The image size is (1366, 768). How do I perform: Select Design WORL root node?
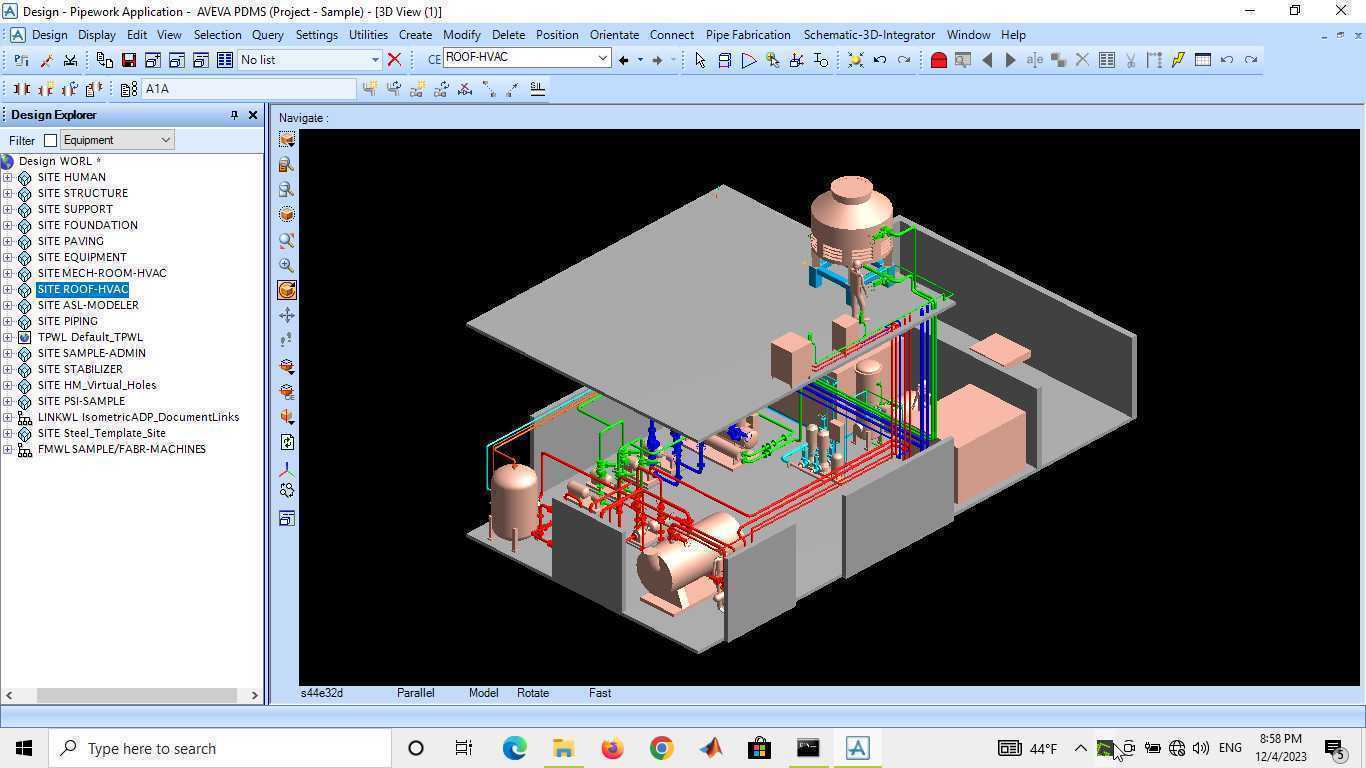[x=59, y=161]
